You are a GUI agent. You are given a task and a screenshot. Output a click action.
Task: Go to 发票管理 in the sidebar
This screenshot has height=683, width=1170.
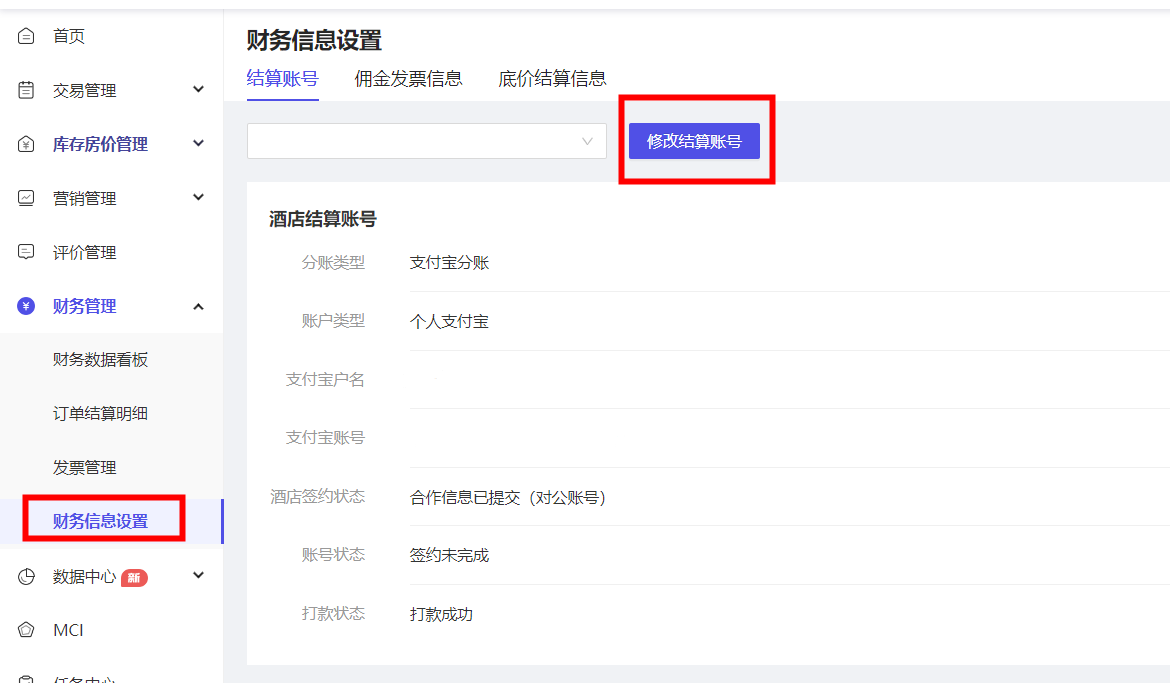point(85,468)
